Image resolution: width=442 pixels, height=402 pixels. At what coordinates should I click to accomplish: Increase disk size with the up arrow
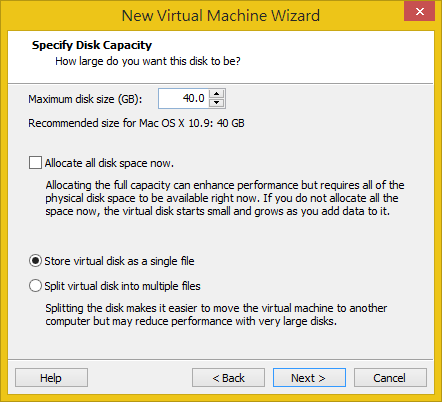coord(217,94)
